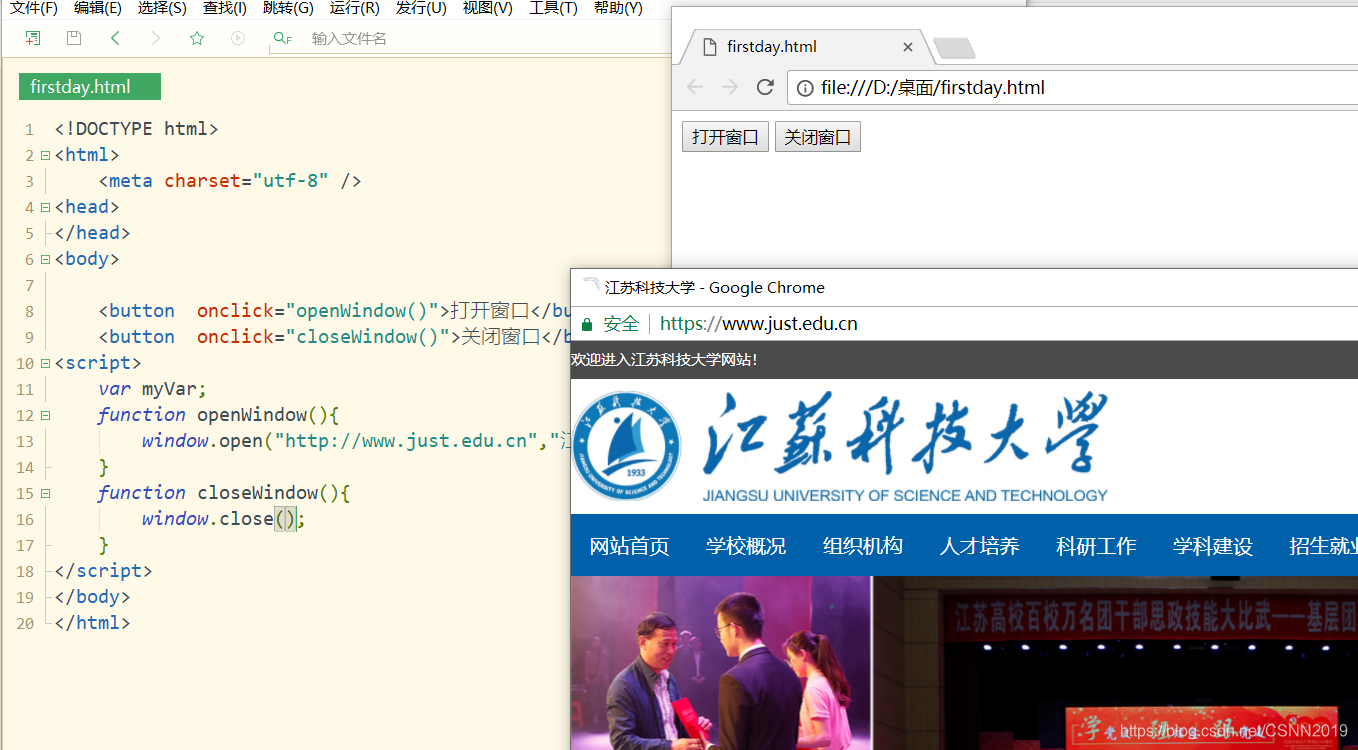Click 'var myVar;' on line 11
Viewport: 1358px width, 750px height.
pyautogui.click(x=152, y=389)
